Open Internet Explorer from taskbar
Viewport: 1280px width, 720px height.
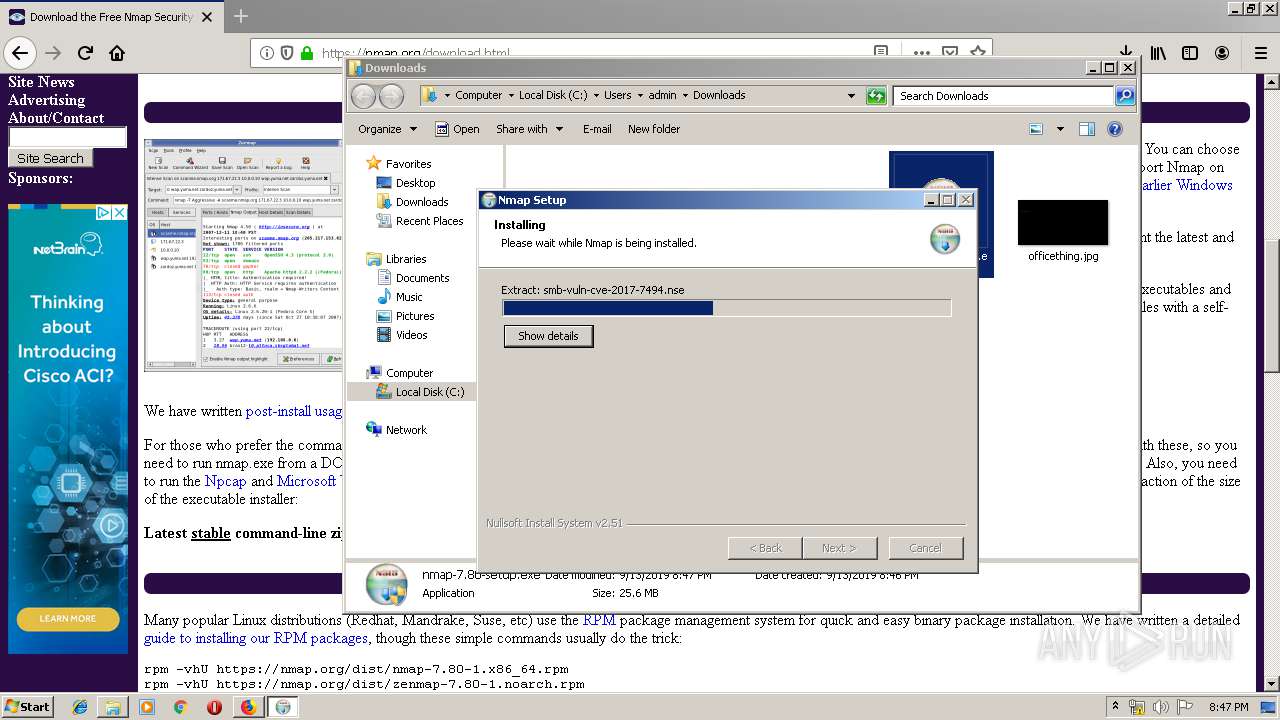pyautogui.click(x=80, y=707)
